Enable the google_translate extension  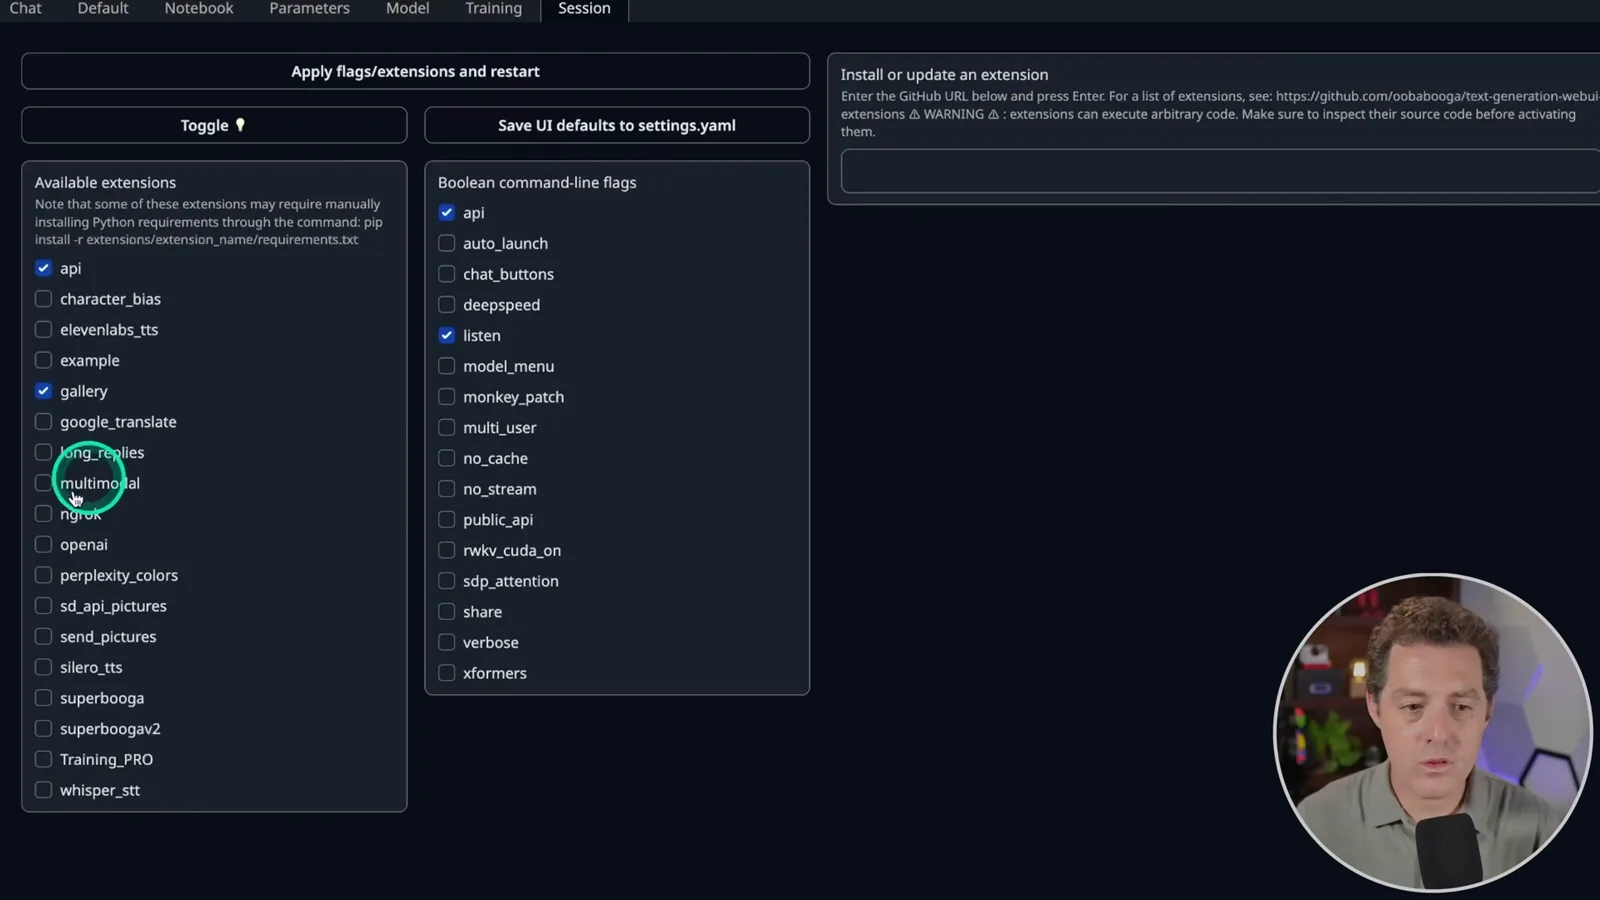(43, 422)
